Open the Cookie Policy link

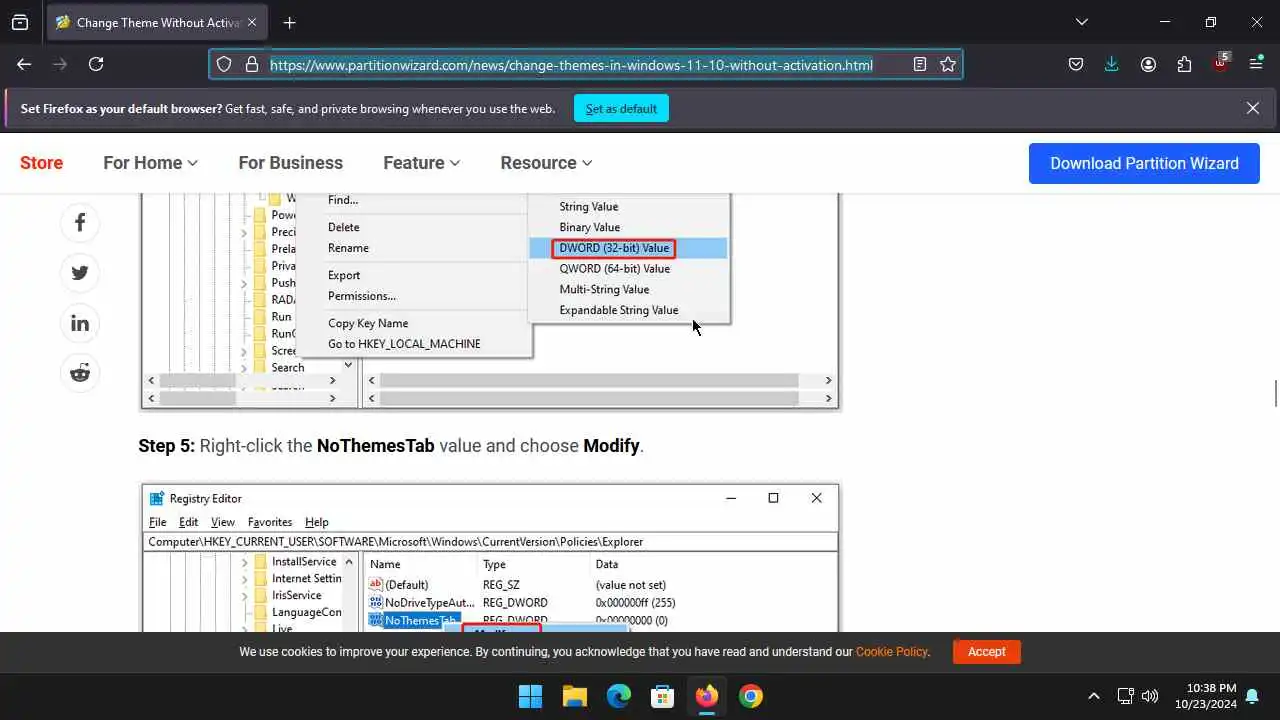point(891,651)
